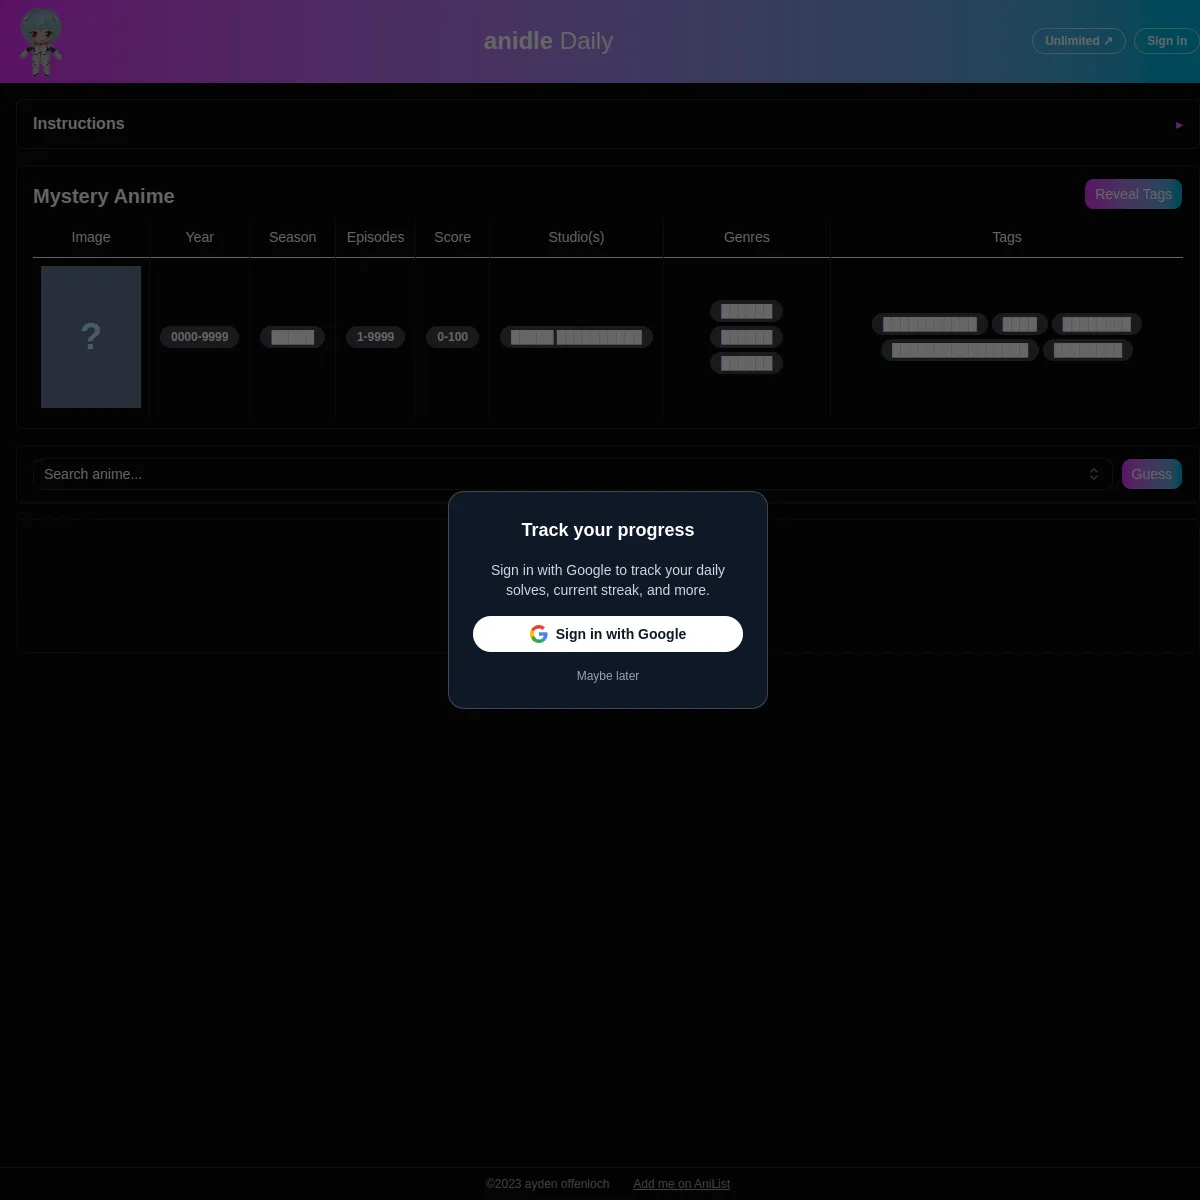
Task: Sign in with Google button
Action: click(x=608, y=634)
